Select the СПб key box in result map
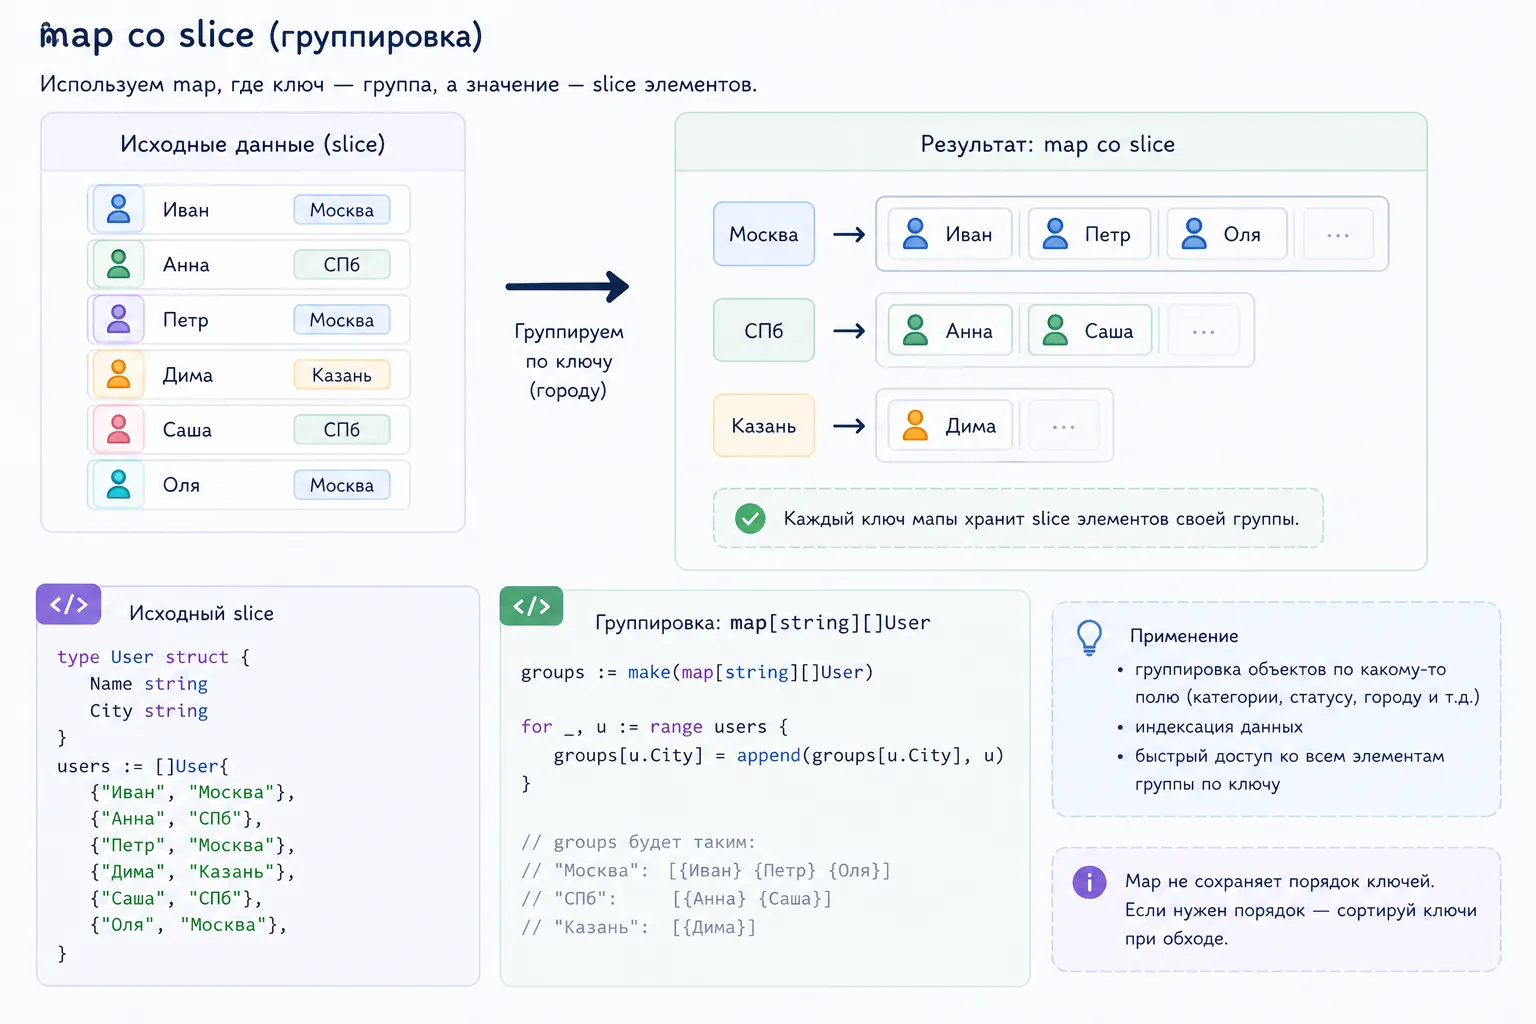The width and height of the screenshot is (1536, 1024). (x=764, y=330)
